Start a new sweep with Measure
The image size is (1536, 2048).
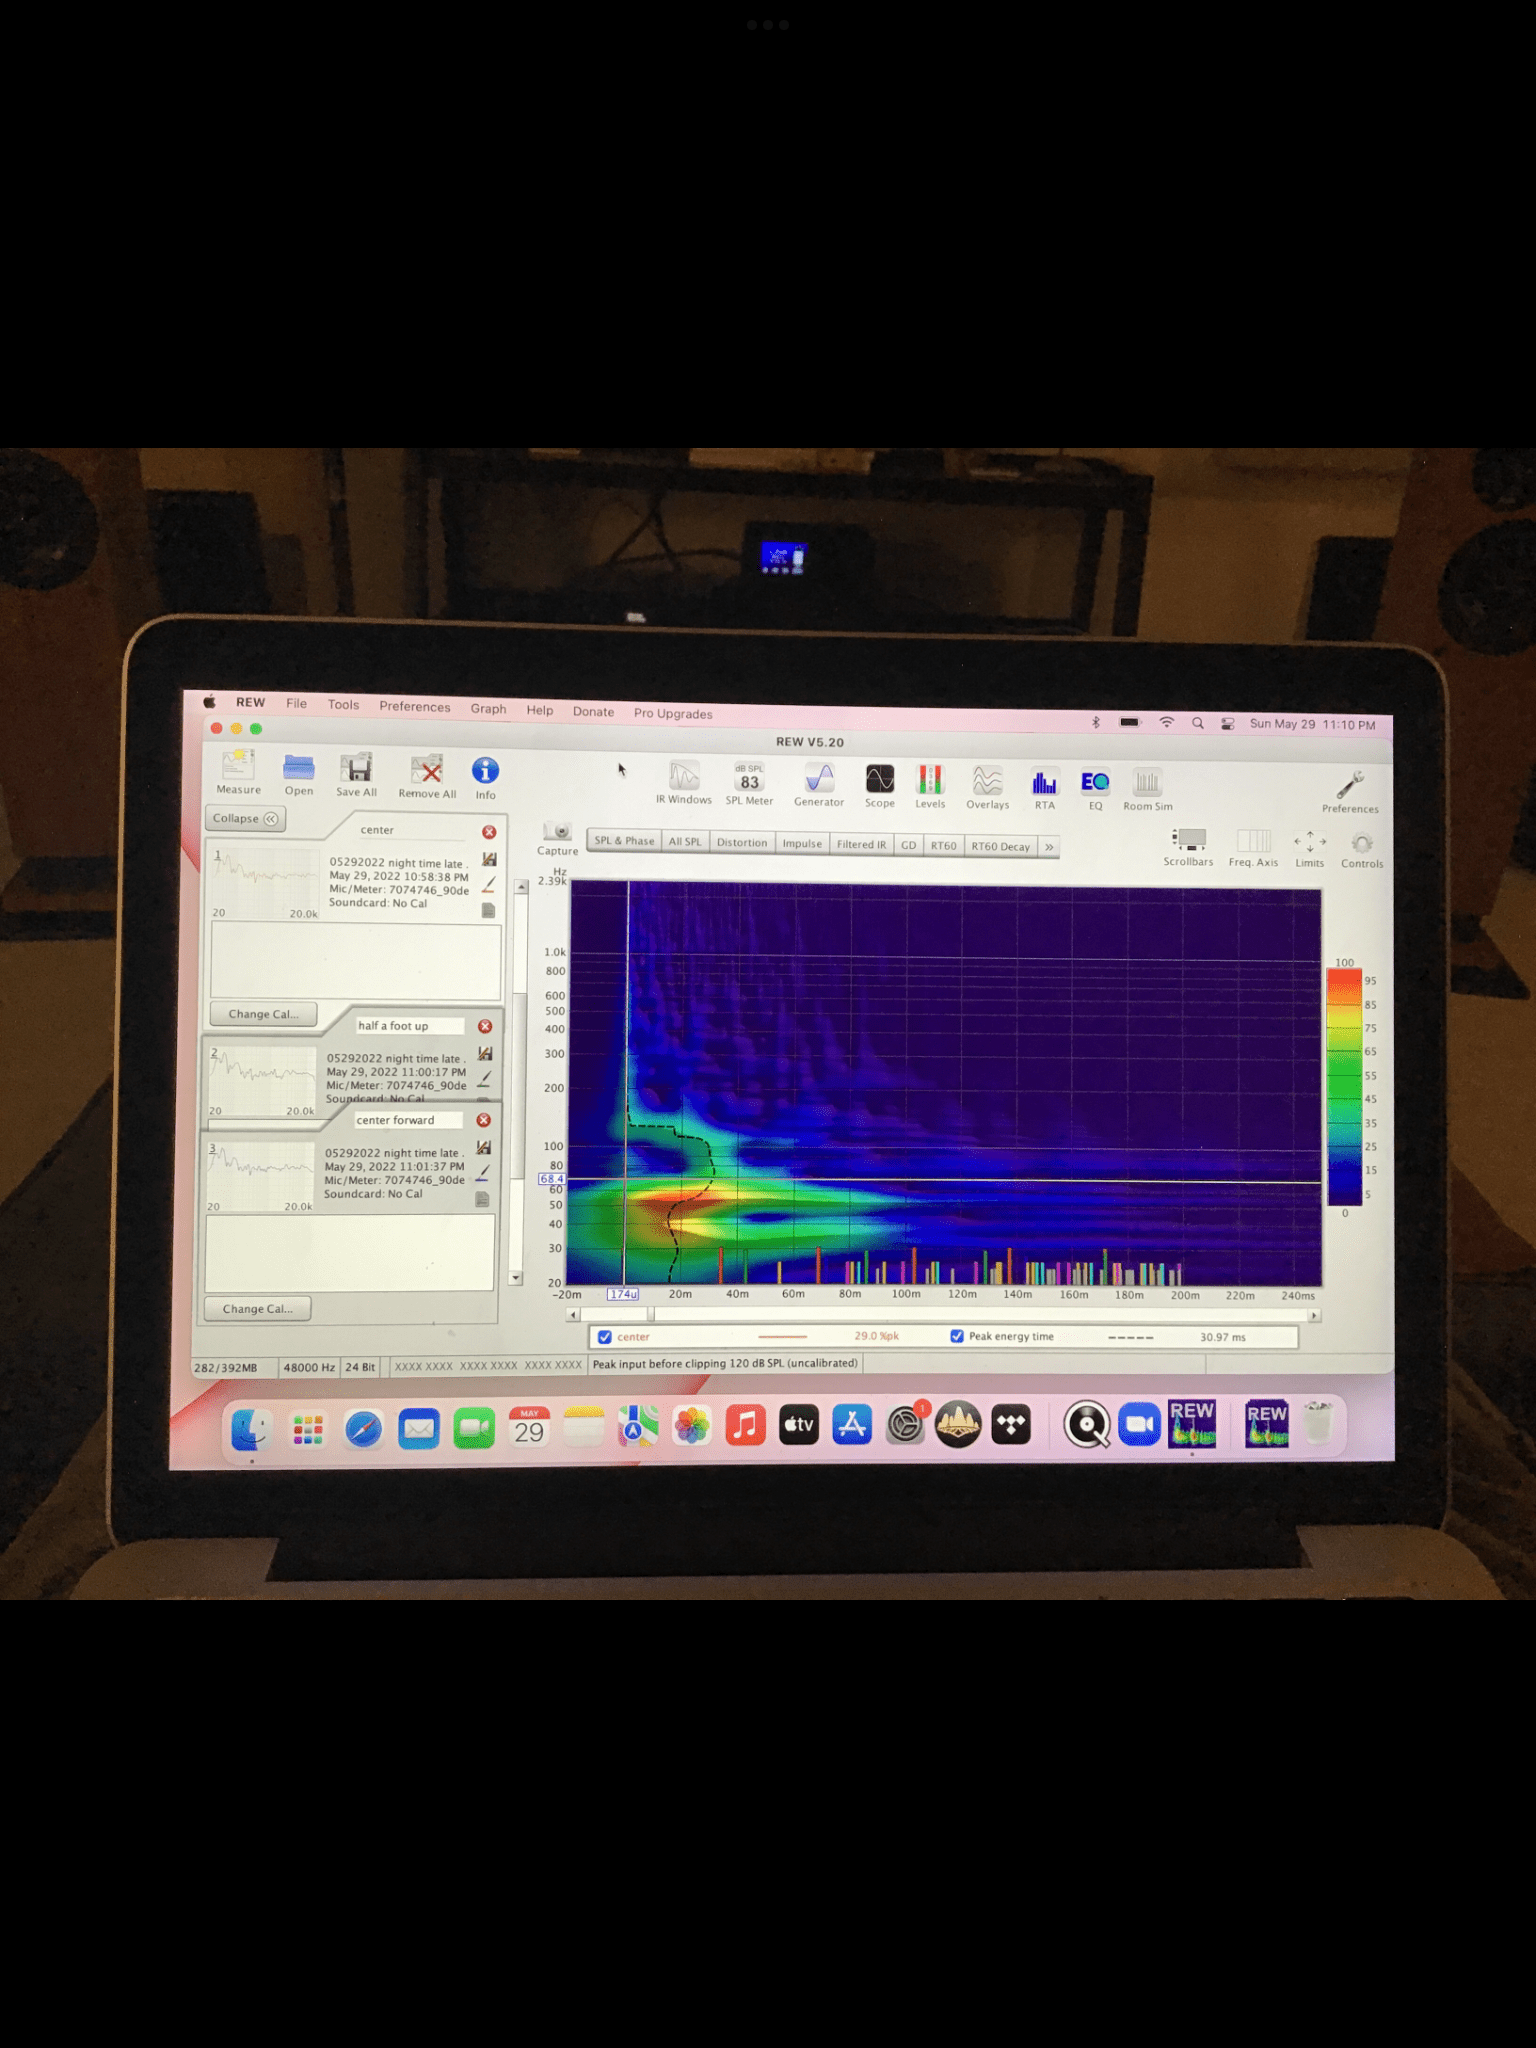[238, 772]
